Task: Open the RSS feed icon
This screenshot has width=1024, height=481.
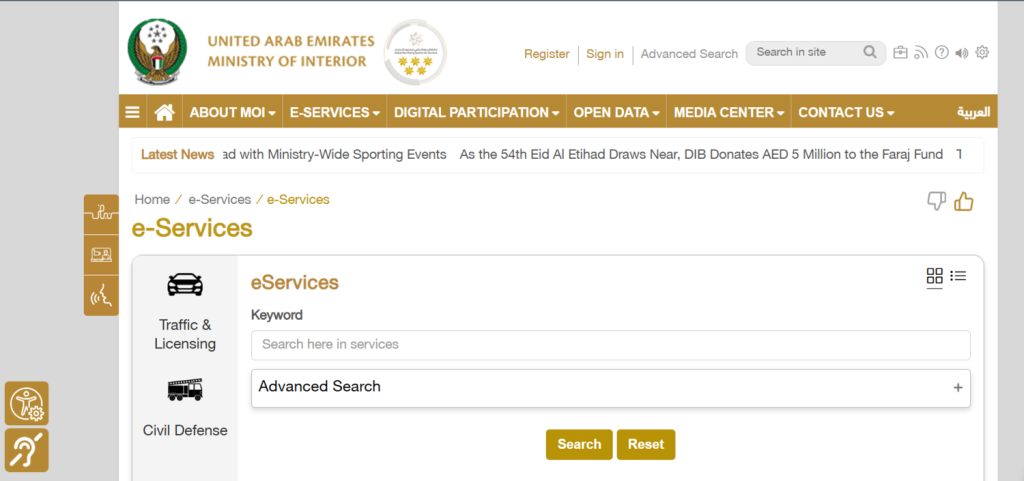Action: point(921,53)
